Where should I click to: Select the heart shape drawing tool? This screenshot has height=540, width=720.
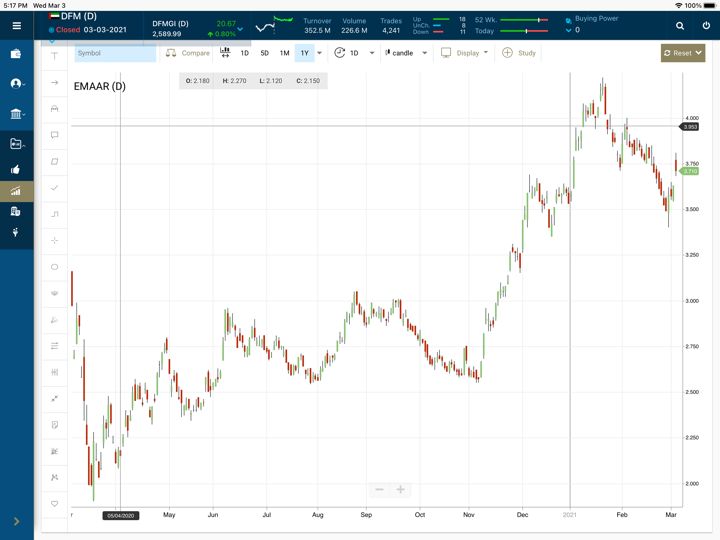click(x=55, y=504)
